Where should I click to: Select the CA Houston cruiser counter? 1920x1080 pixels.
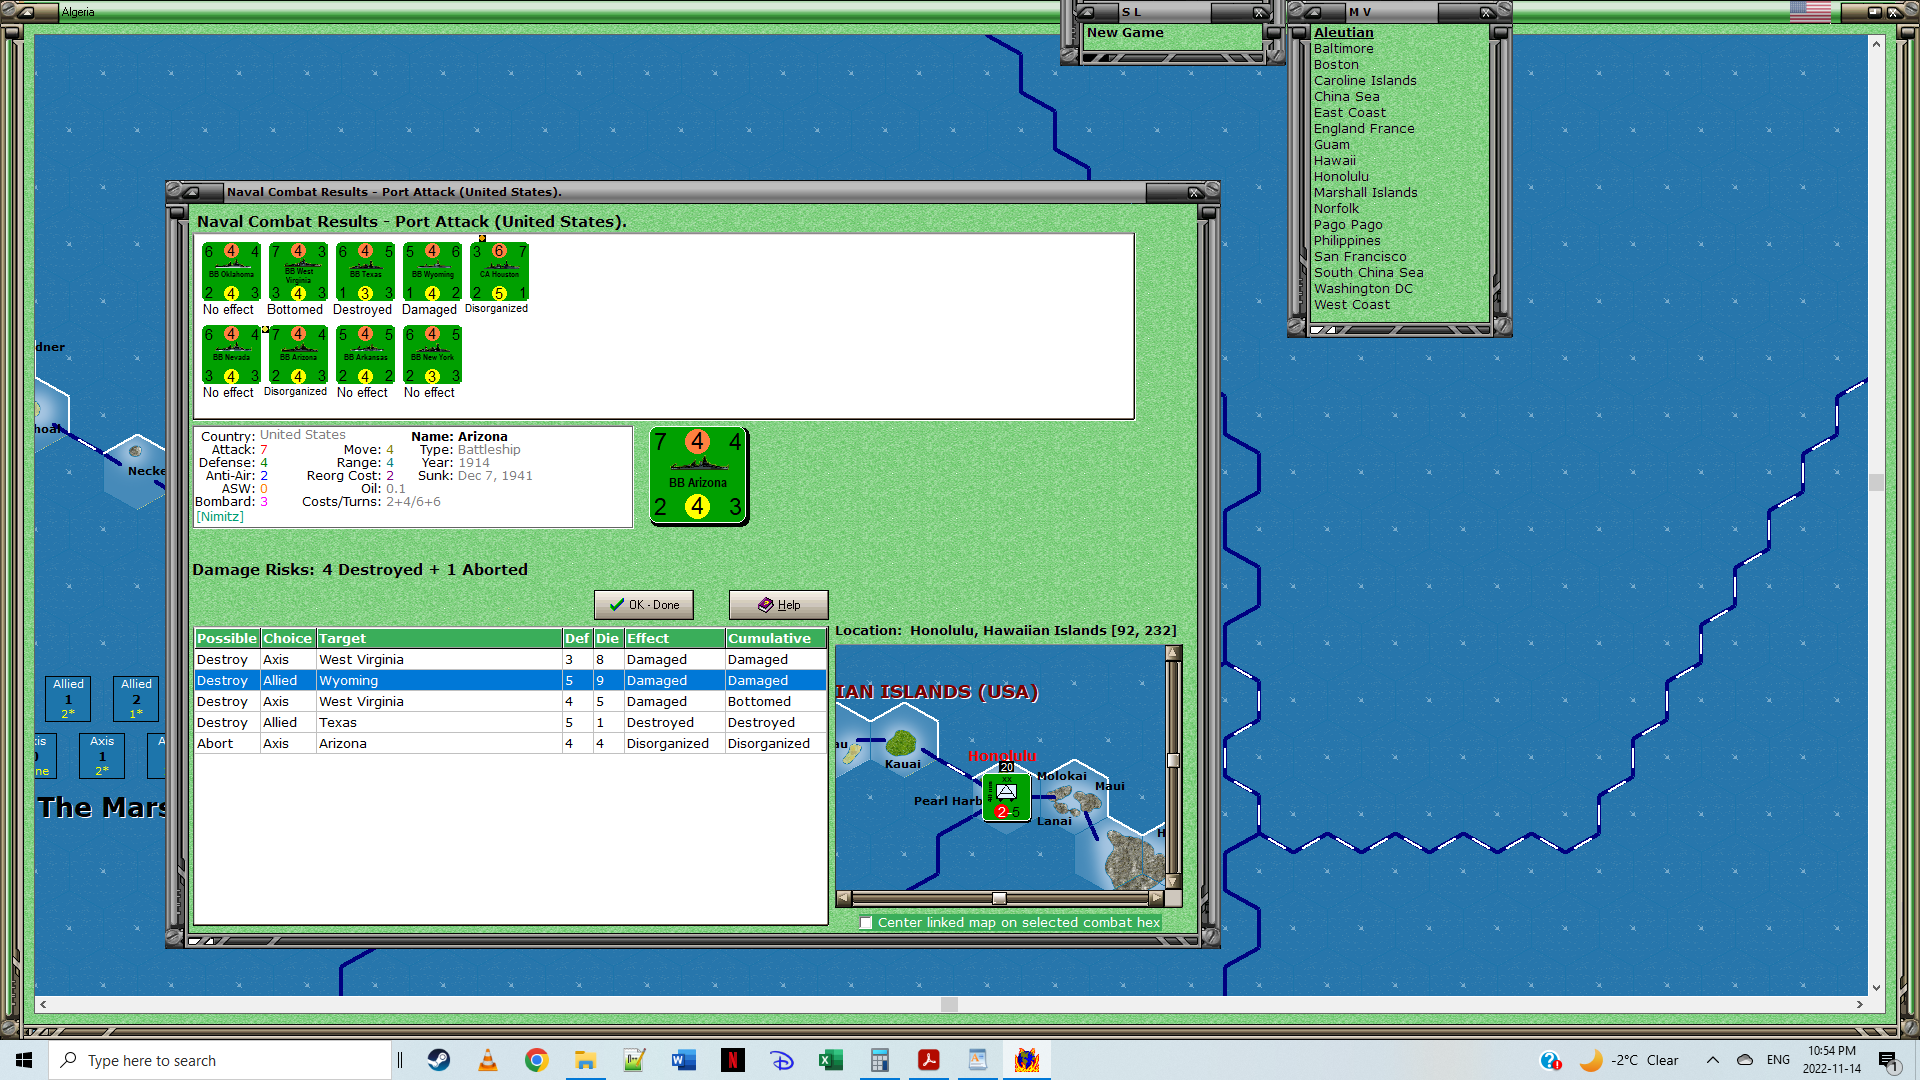pos(499,271)
